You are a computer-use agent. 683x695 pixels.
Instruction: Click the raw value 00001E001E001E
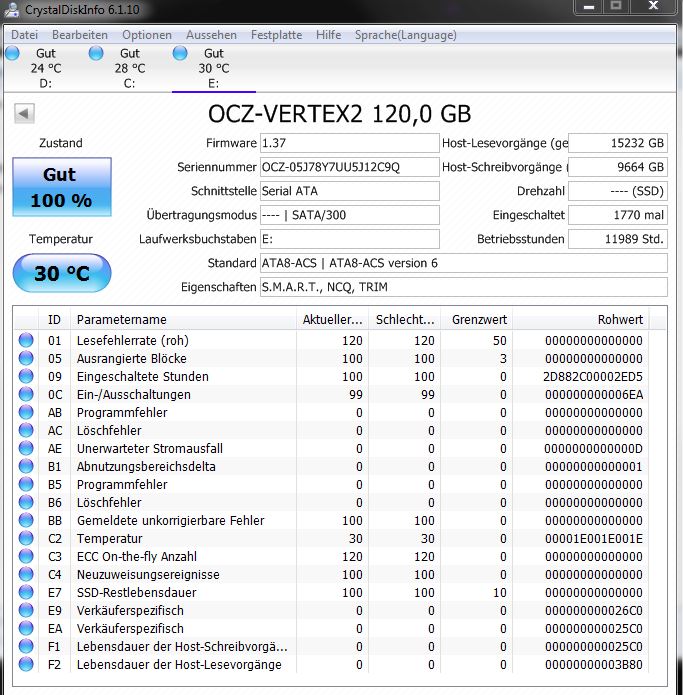pyautogui.click(x=593, y=539)
